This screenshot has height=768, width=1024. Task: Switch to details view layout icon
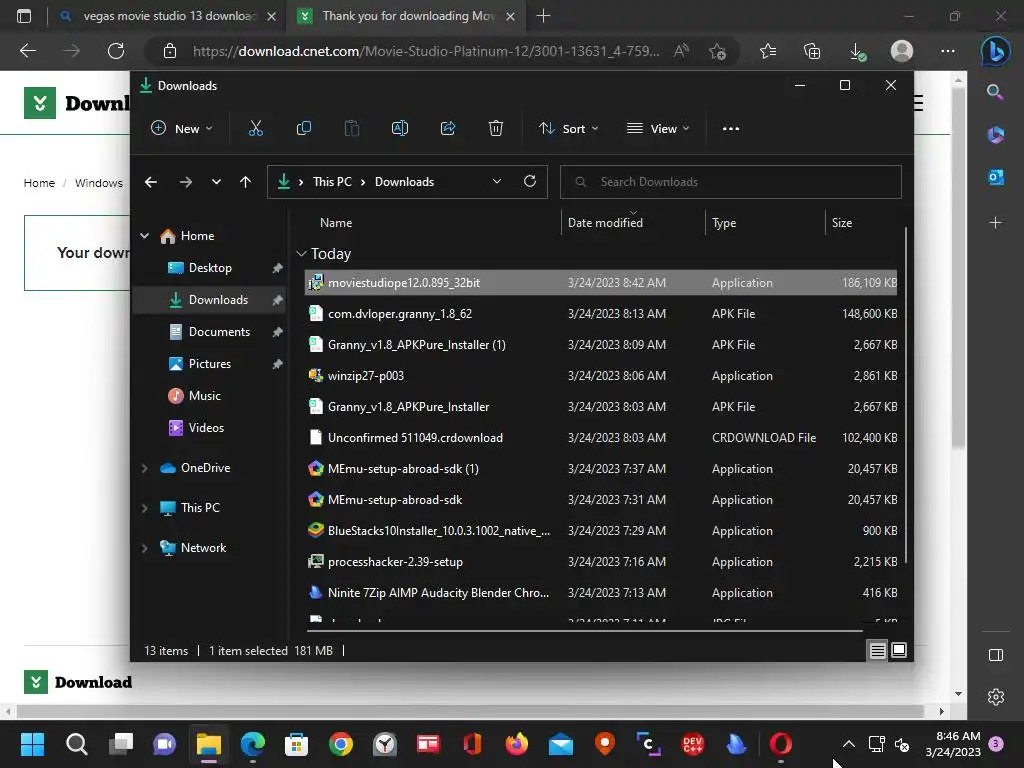877,650
